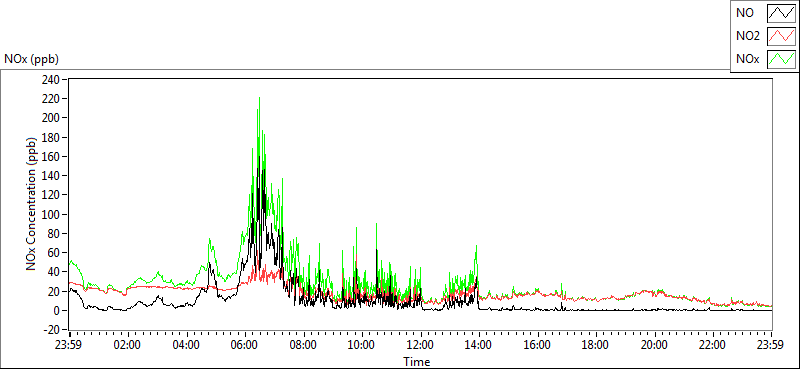Click the -20 y-axis minimum value
This screenshot has height=369, width=800.
[x=52, y=330]
